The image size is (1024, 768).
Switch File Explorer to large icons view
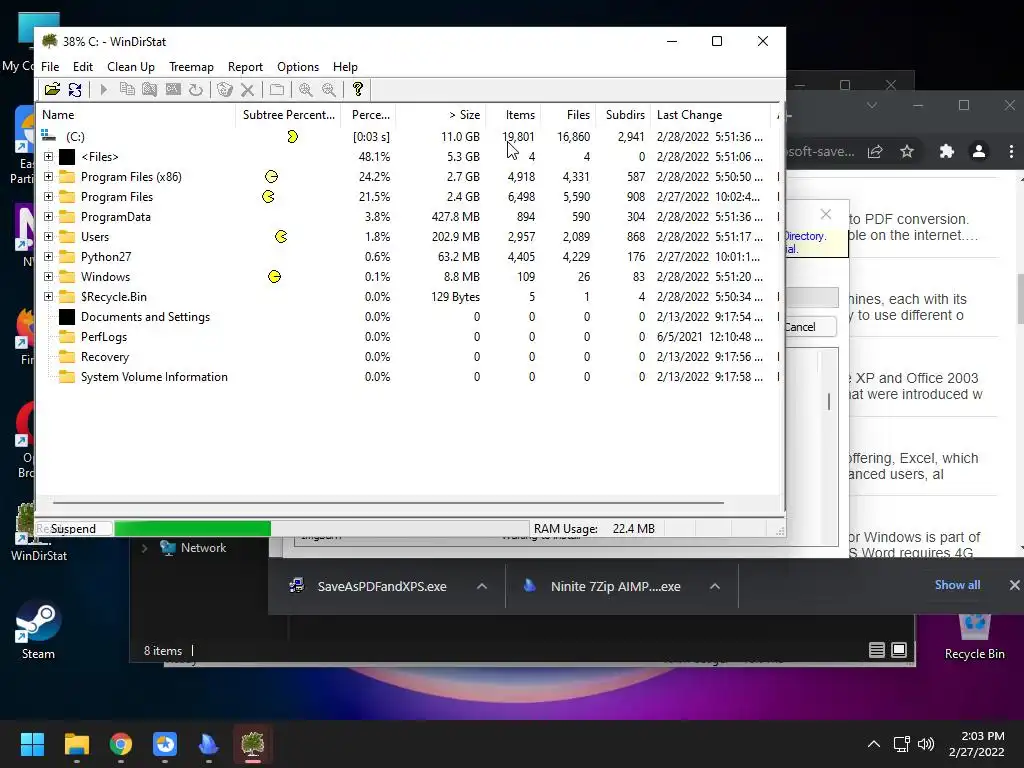pos(899,650)
